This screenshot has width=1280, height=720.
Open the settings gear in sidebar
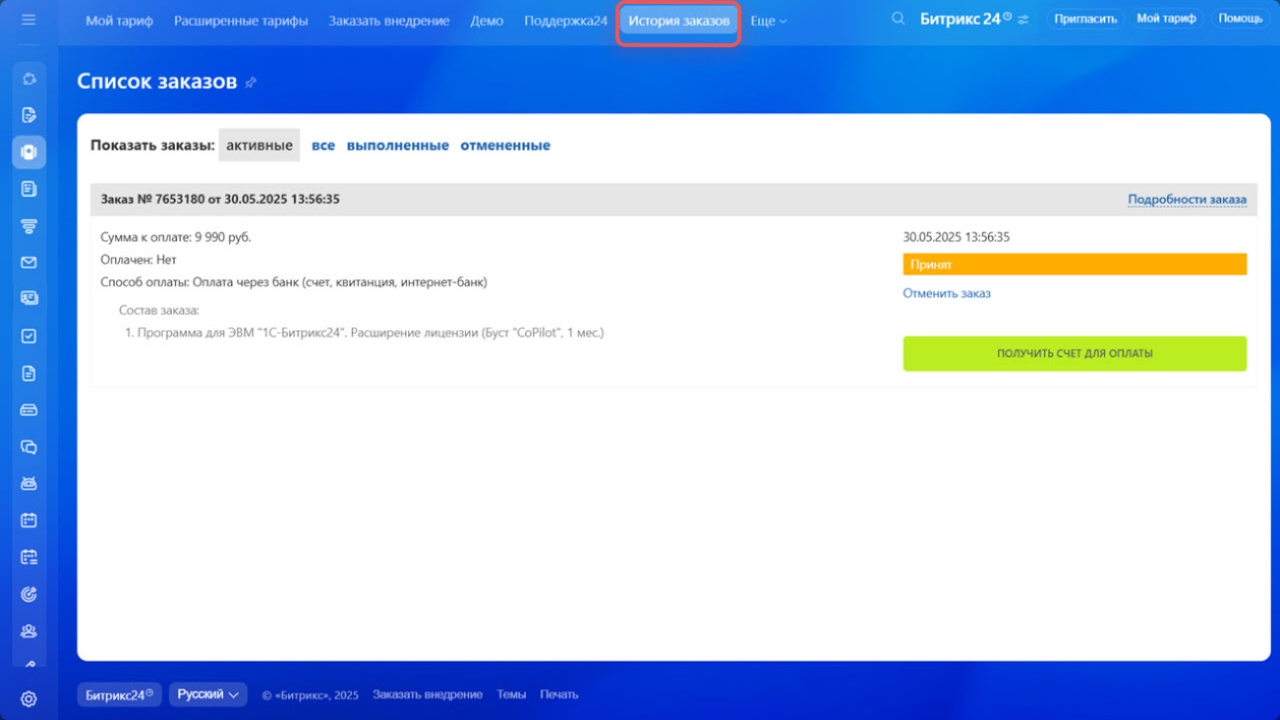(x=29, y=699)
